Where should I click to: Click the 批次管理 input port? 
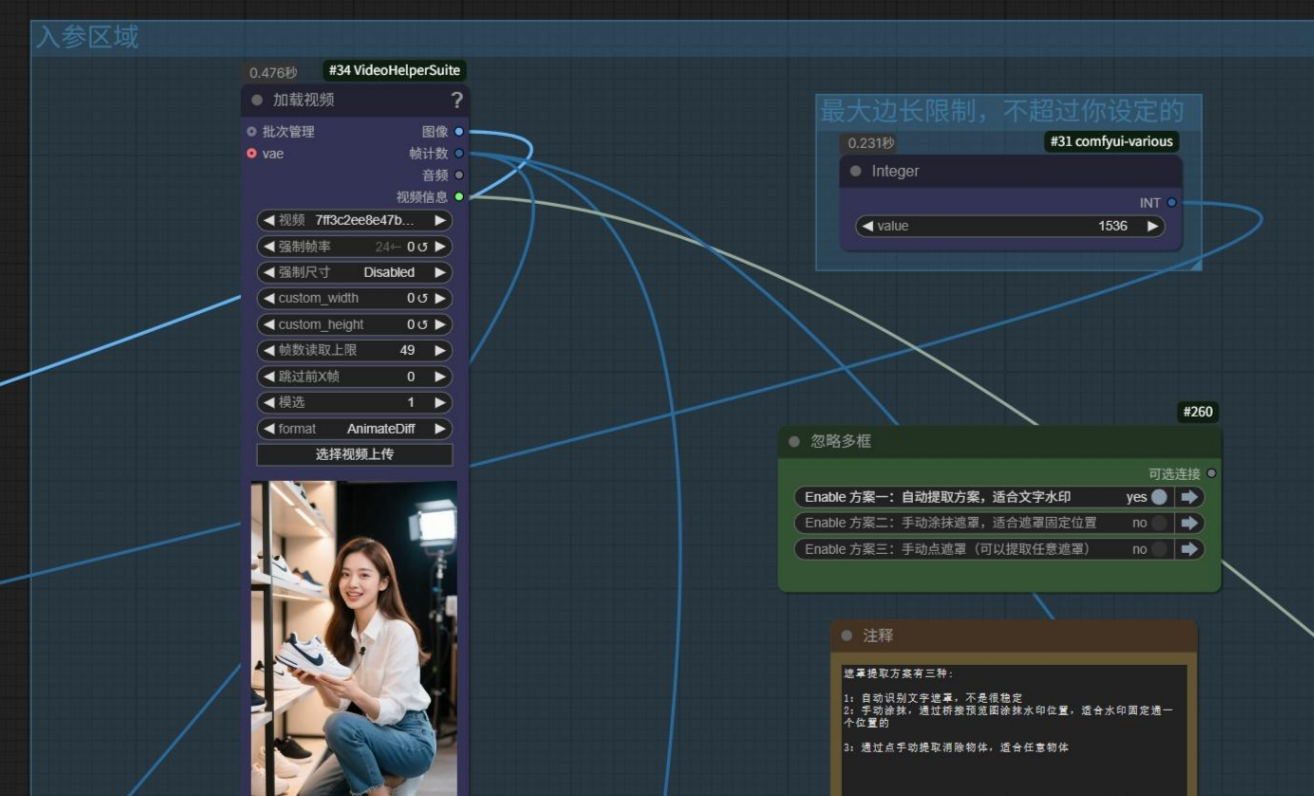pyautogui.click(x=251, y=131)
